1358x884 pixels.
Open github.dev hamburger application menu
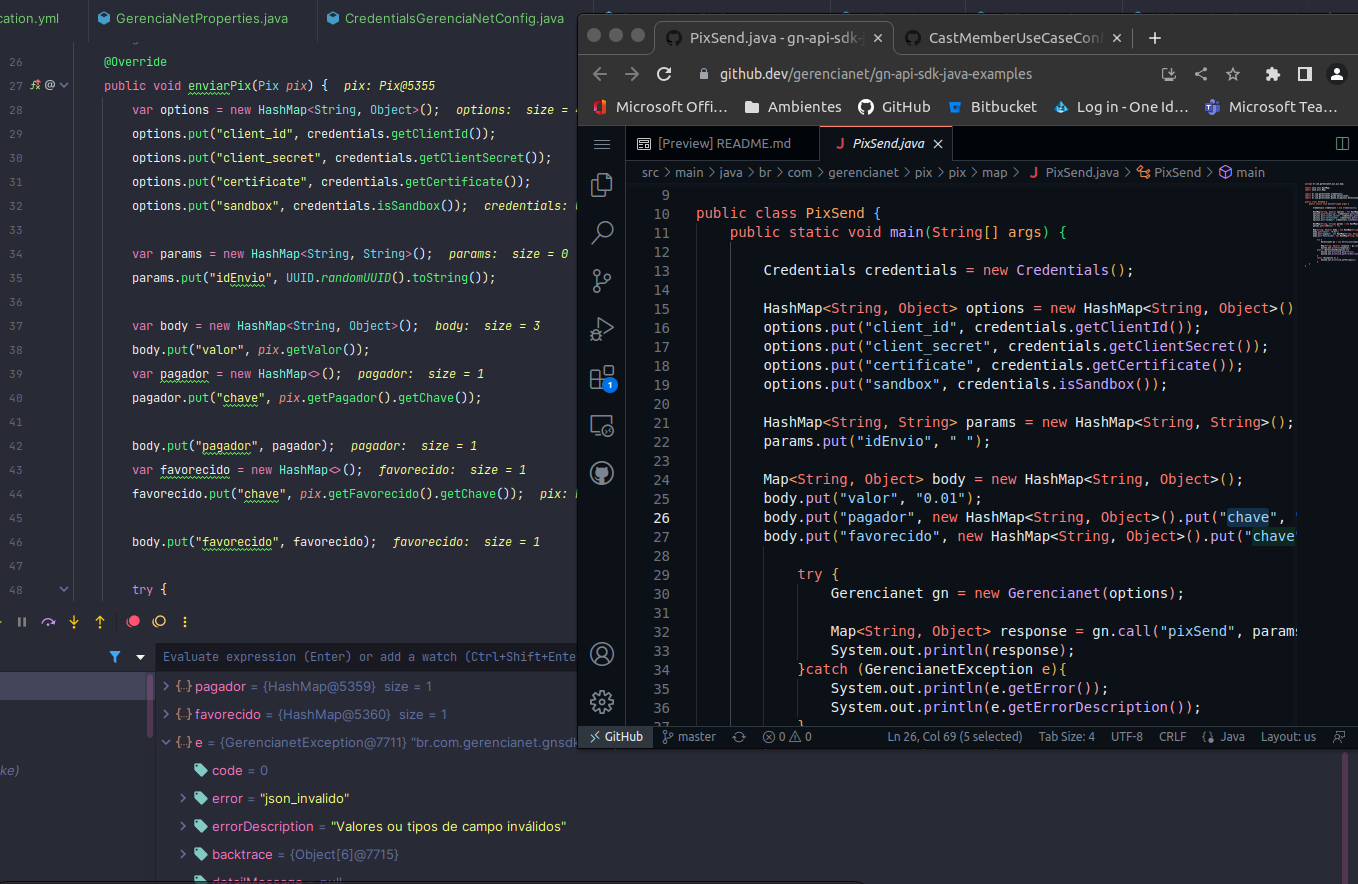click(x=602, y=144)
